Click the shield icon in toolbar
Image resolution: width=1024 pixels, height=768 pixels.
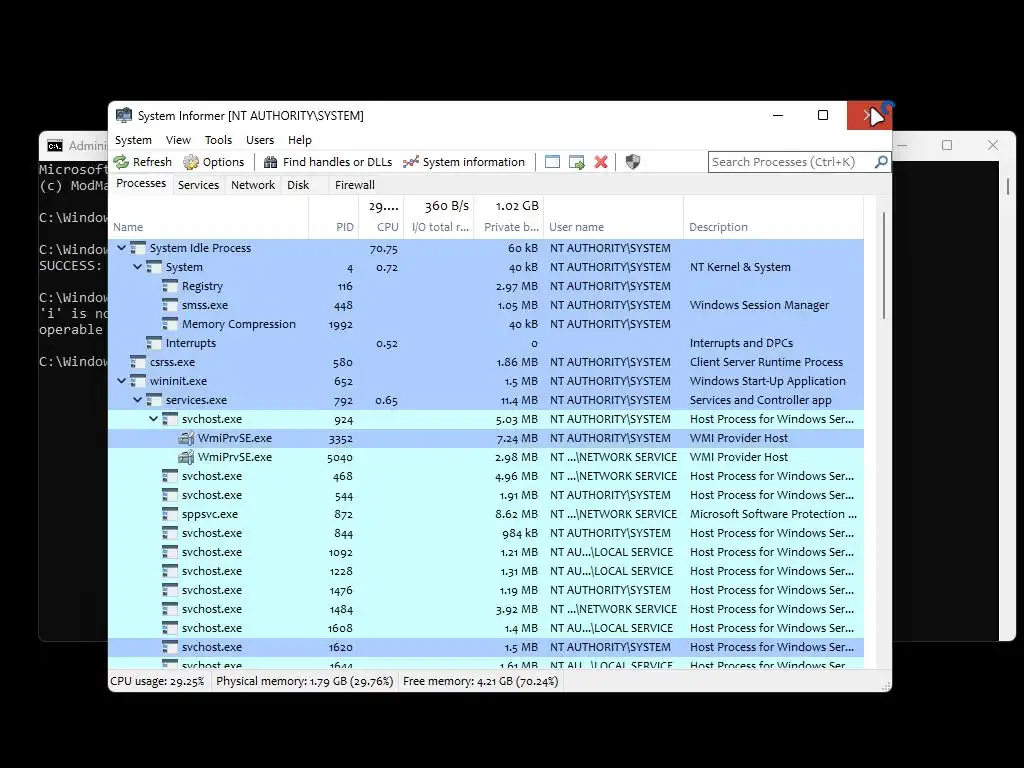point(632,162)
